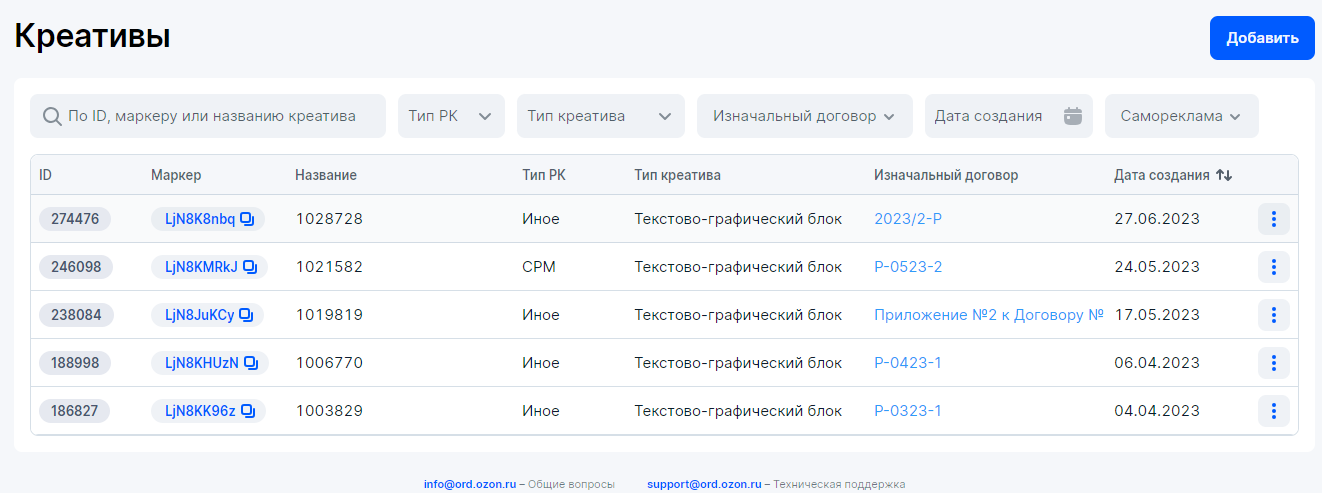Expand the Тип РК filter dropdown
The image size is (1322, 493).
point(451,116)
